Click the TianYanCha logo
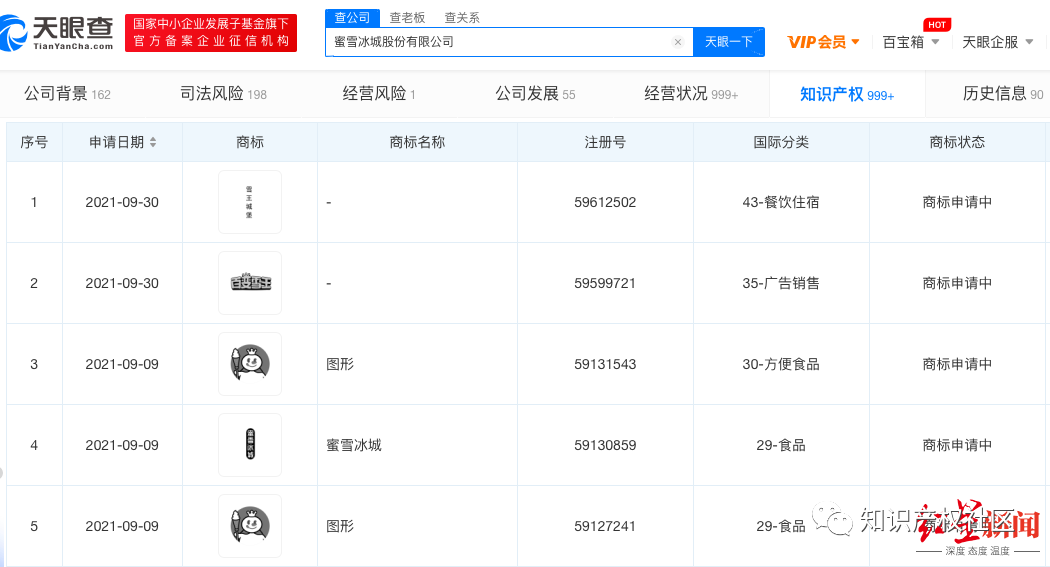Screen dimensions: 1050x567 coord(57,33)
